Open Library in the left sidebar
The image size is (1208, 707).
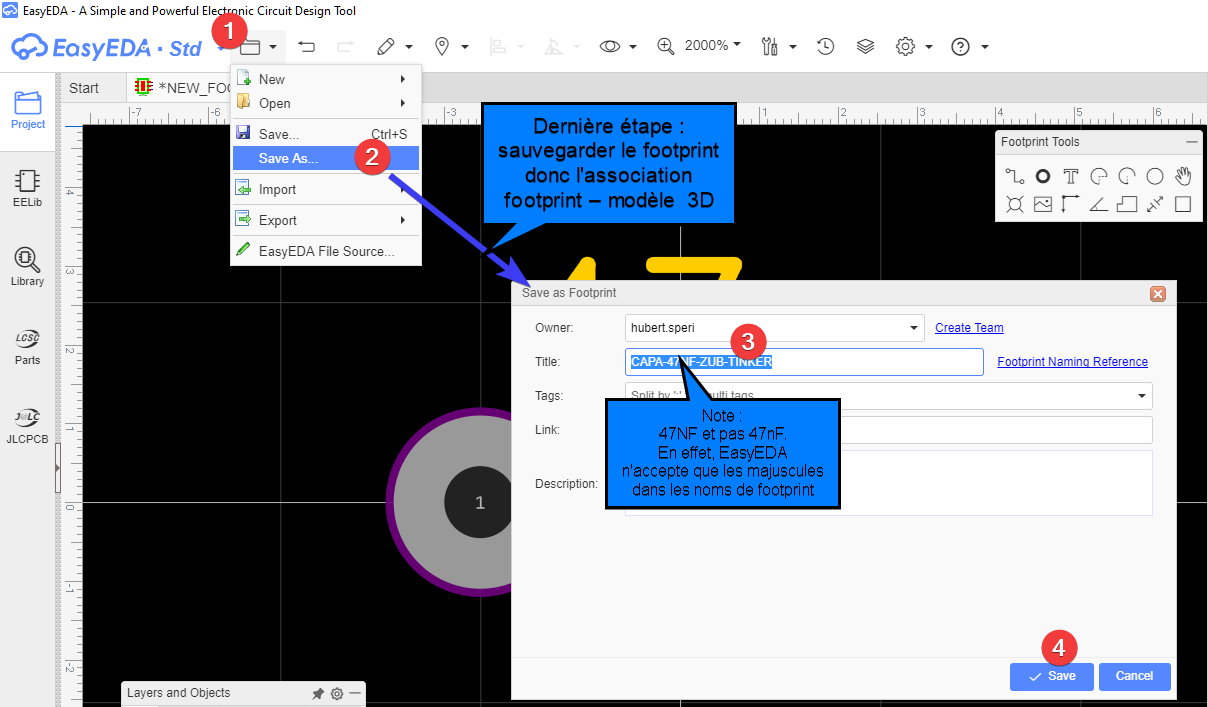[x=28, y=266]
